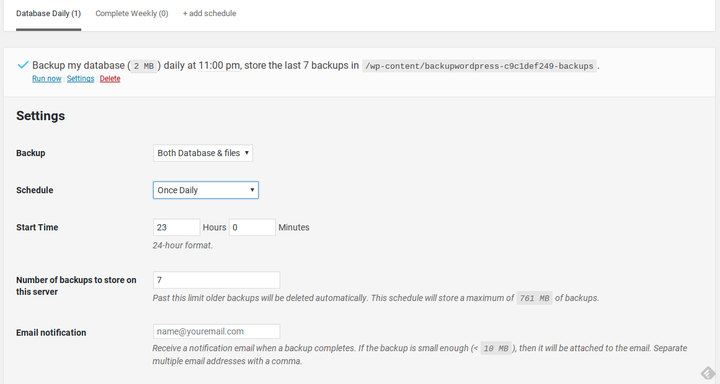The height and width of the screenshot is (384, 720).
Task: Click the Number of backups to store field
Action: click(216, 280)
